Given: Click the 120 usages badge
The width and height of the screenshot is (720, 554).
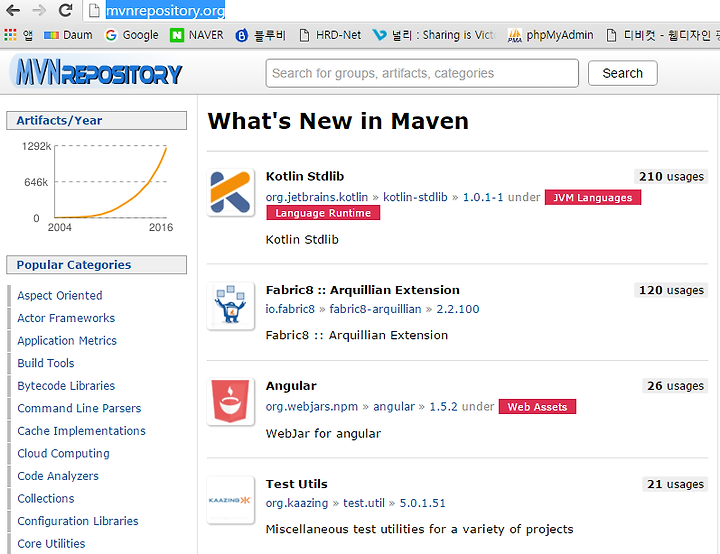Looking at the screenshot, I should pyautogui.click(x=671, y=290).
